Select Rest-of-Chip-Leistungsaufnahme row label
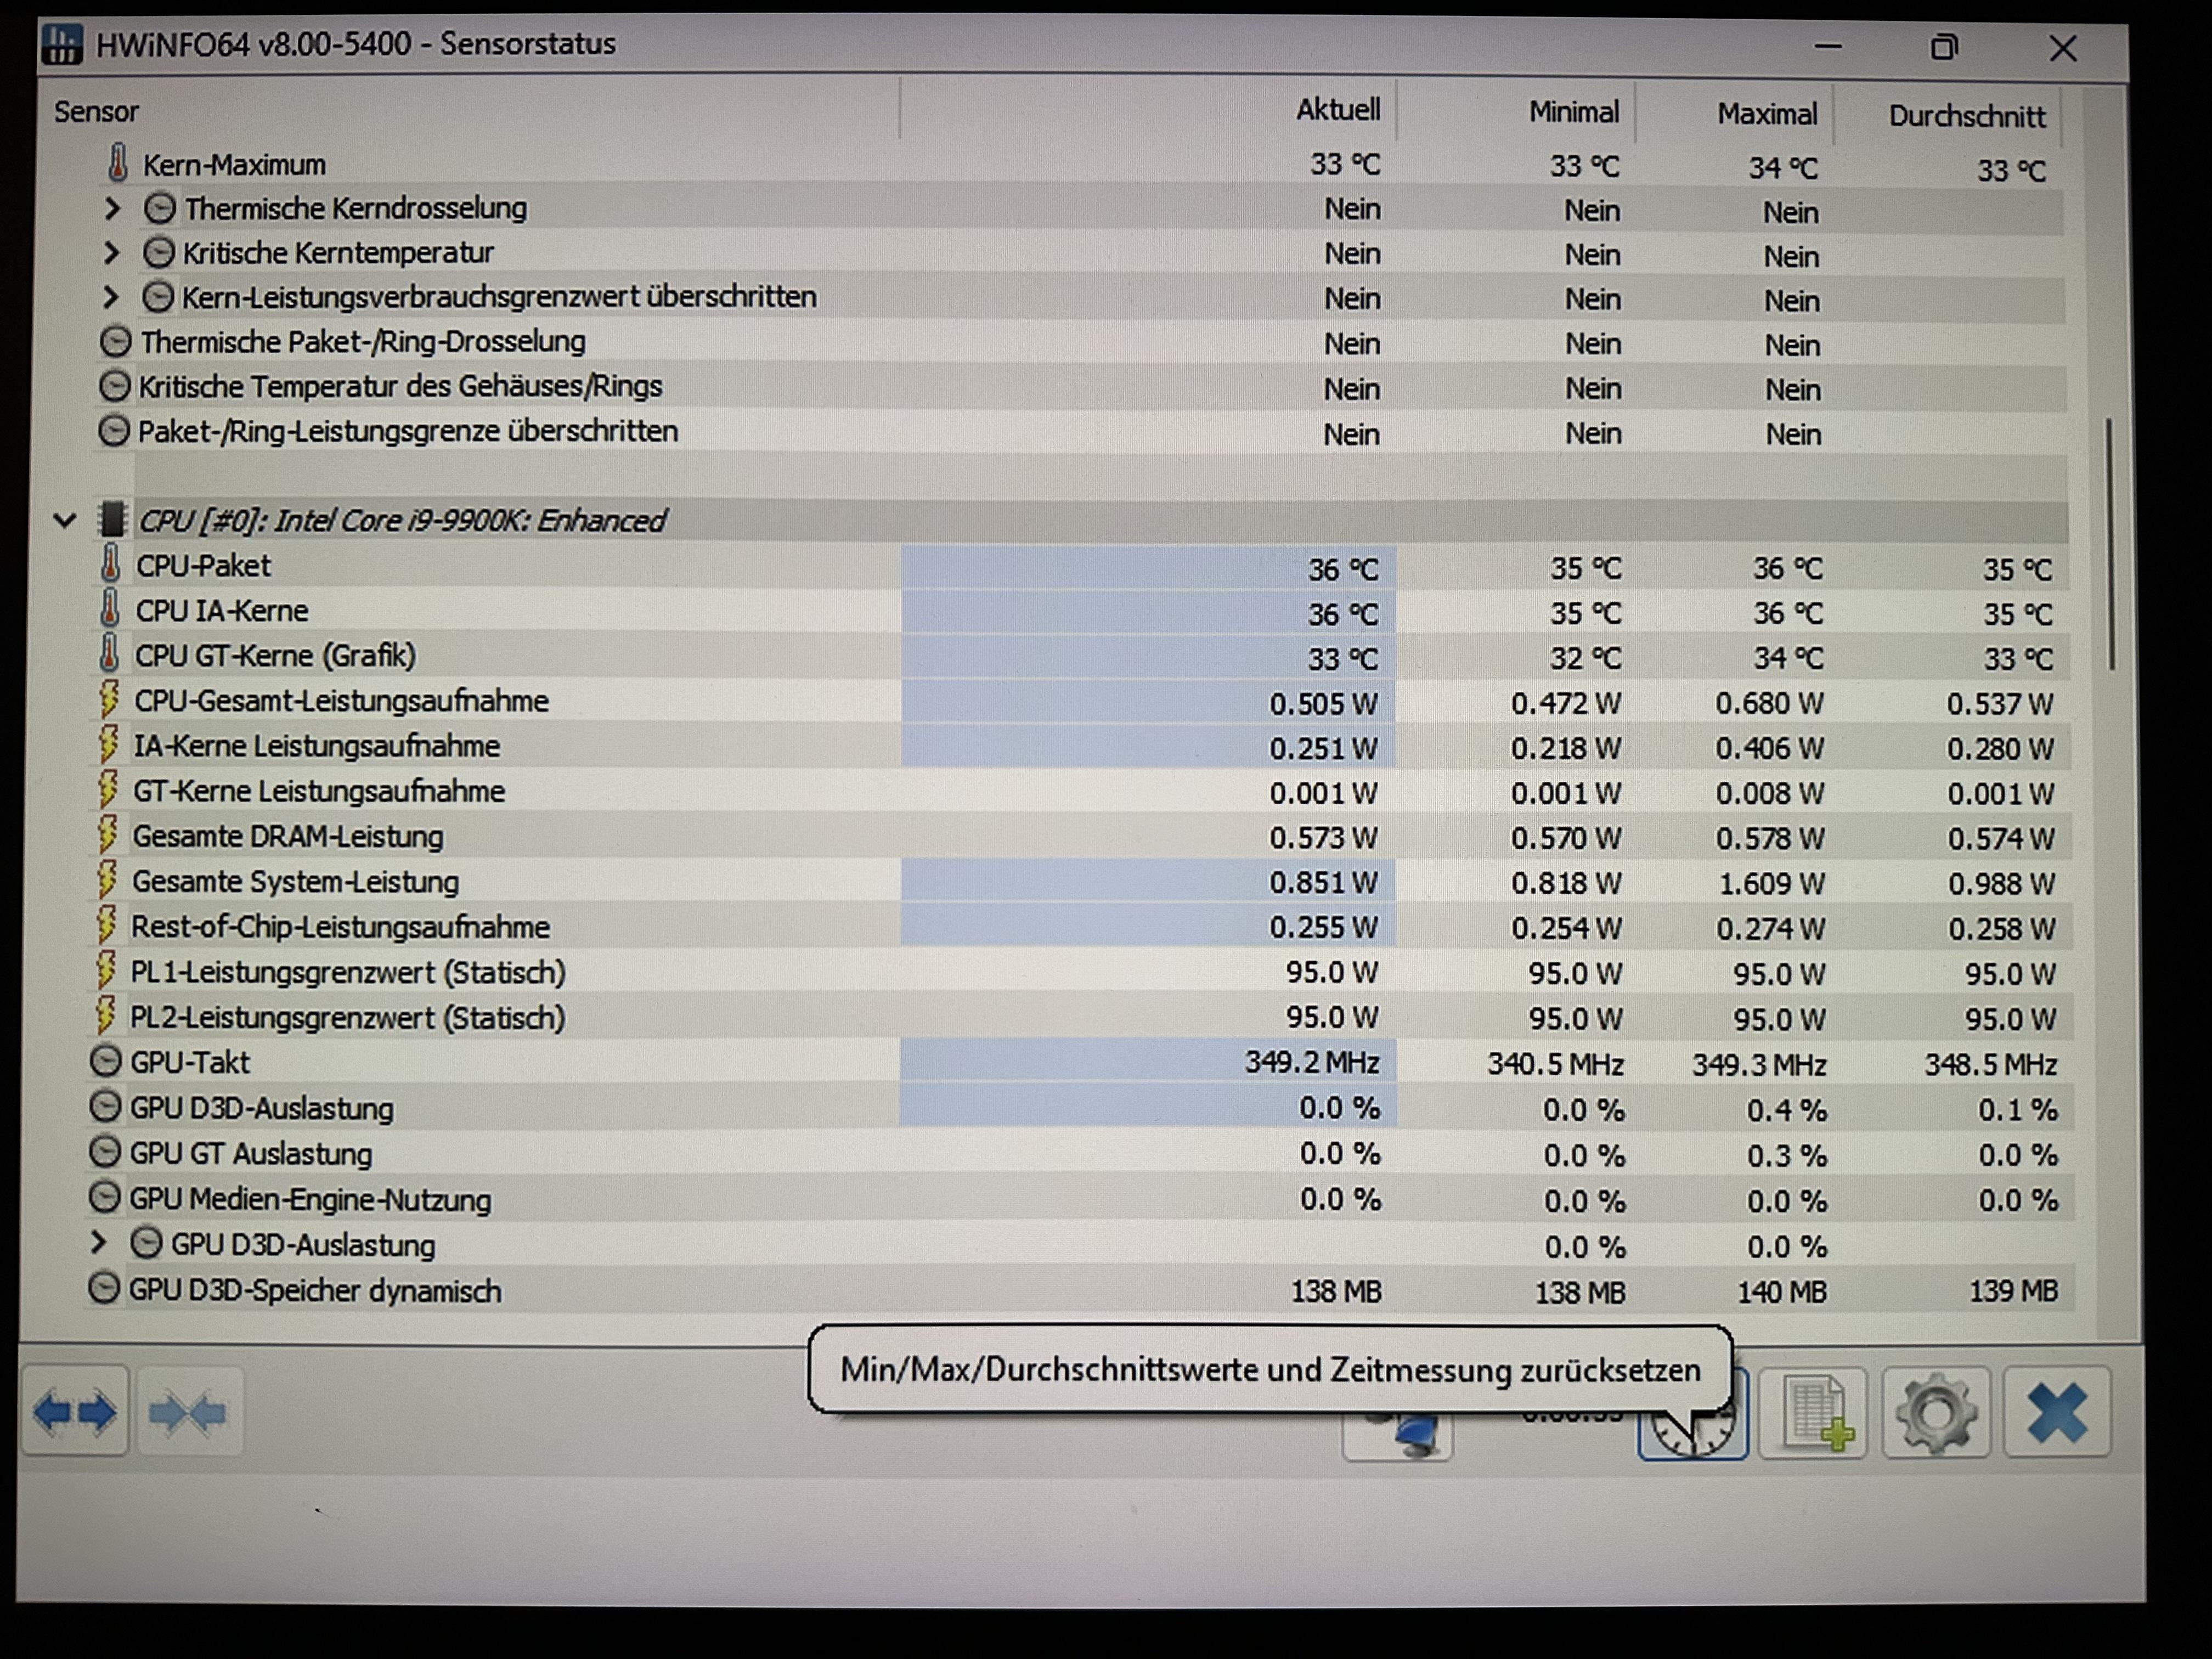This screenshot has width=2212, height=1659. 340,927
